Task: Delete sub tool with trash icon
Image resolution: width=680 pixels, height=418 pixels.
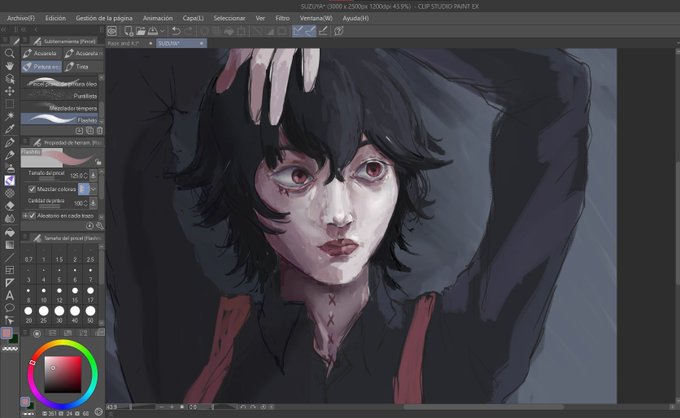Action: pos(100,131)
